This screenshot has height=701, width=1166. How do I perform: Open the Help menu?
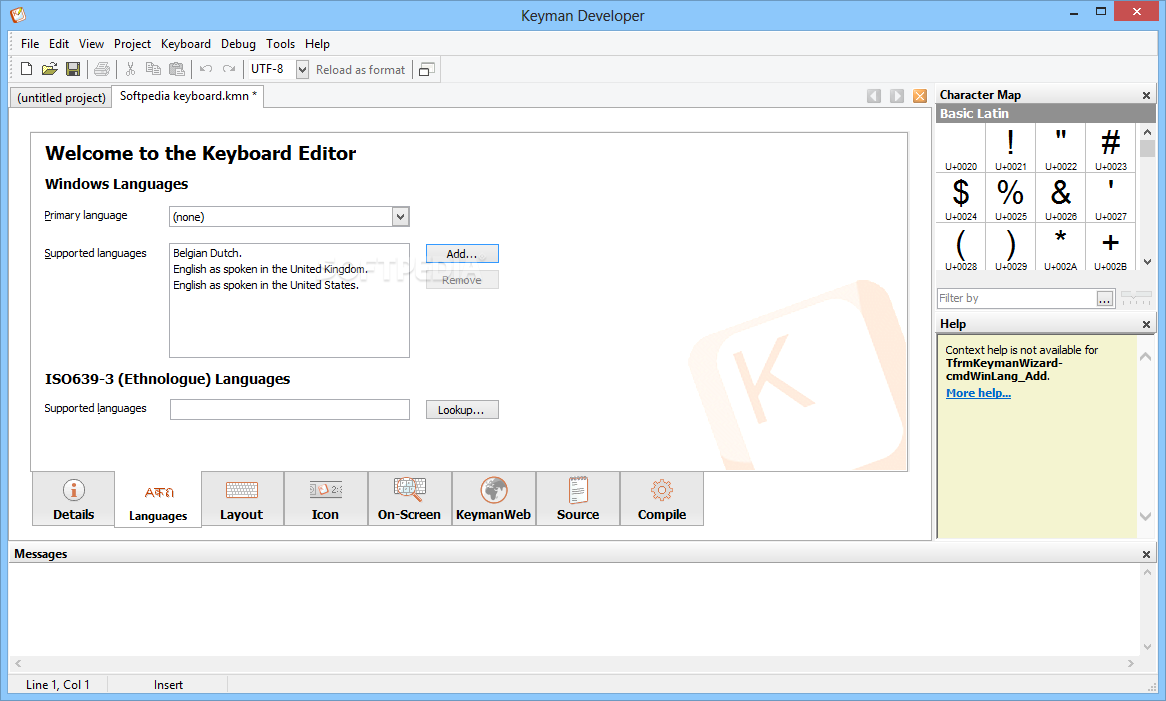(x=317, y=44)
